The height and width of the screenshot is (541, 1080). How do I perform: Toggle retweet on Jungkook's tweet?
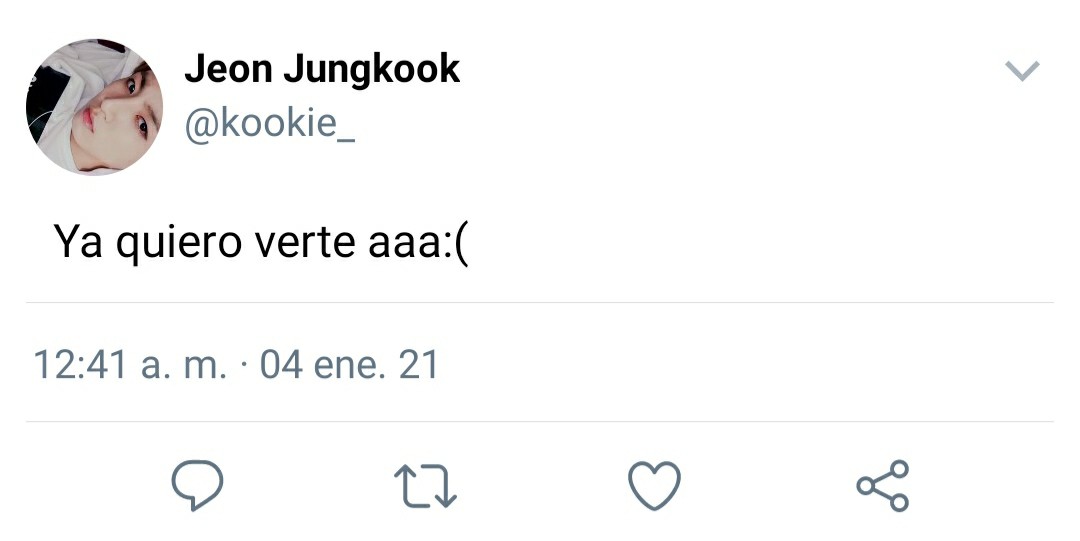(x=426, y=486)
